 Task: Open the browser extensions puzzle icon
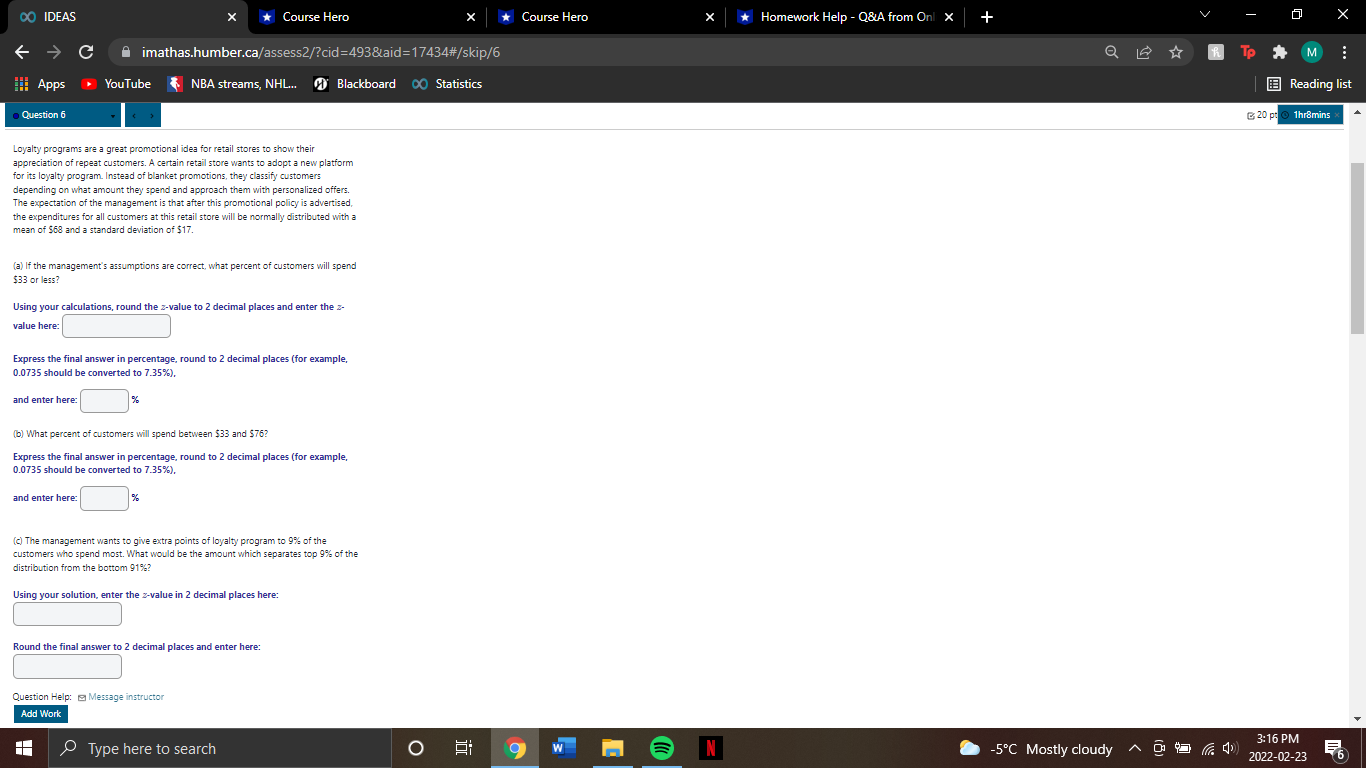1282,51
